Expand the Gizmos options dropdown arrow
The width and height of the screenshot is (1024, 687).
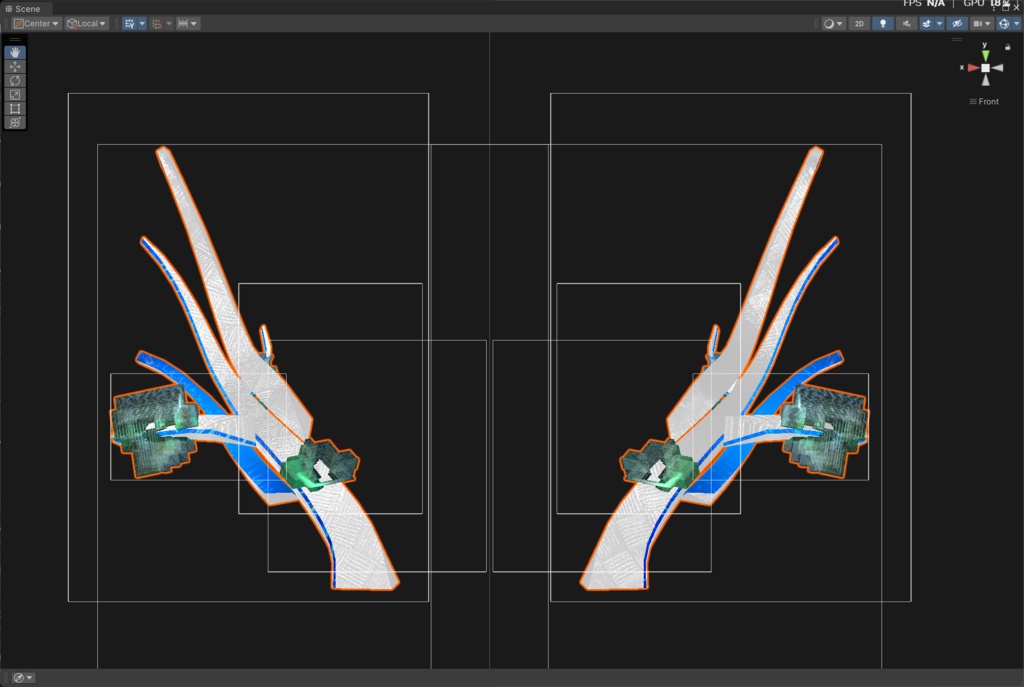coord(1017,24)
